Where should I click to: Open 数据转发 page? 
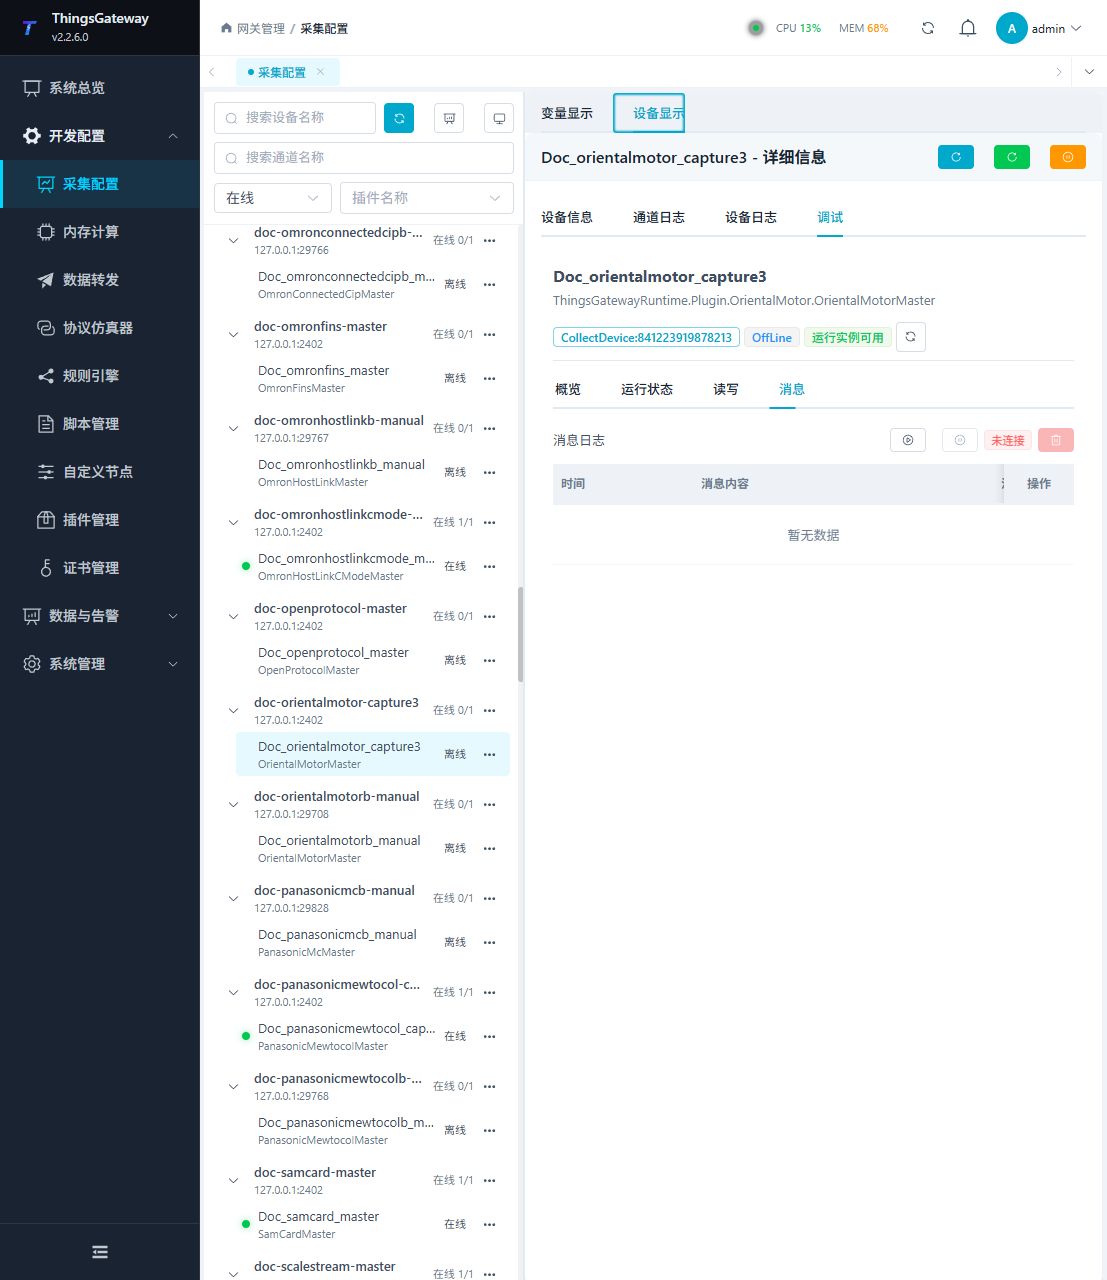coord(100,280)
